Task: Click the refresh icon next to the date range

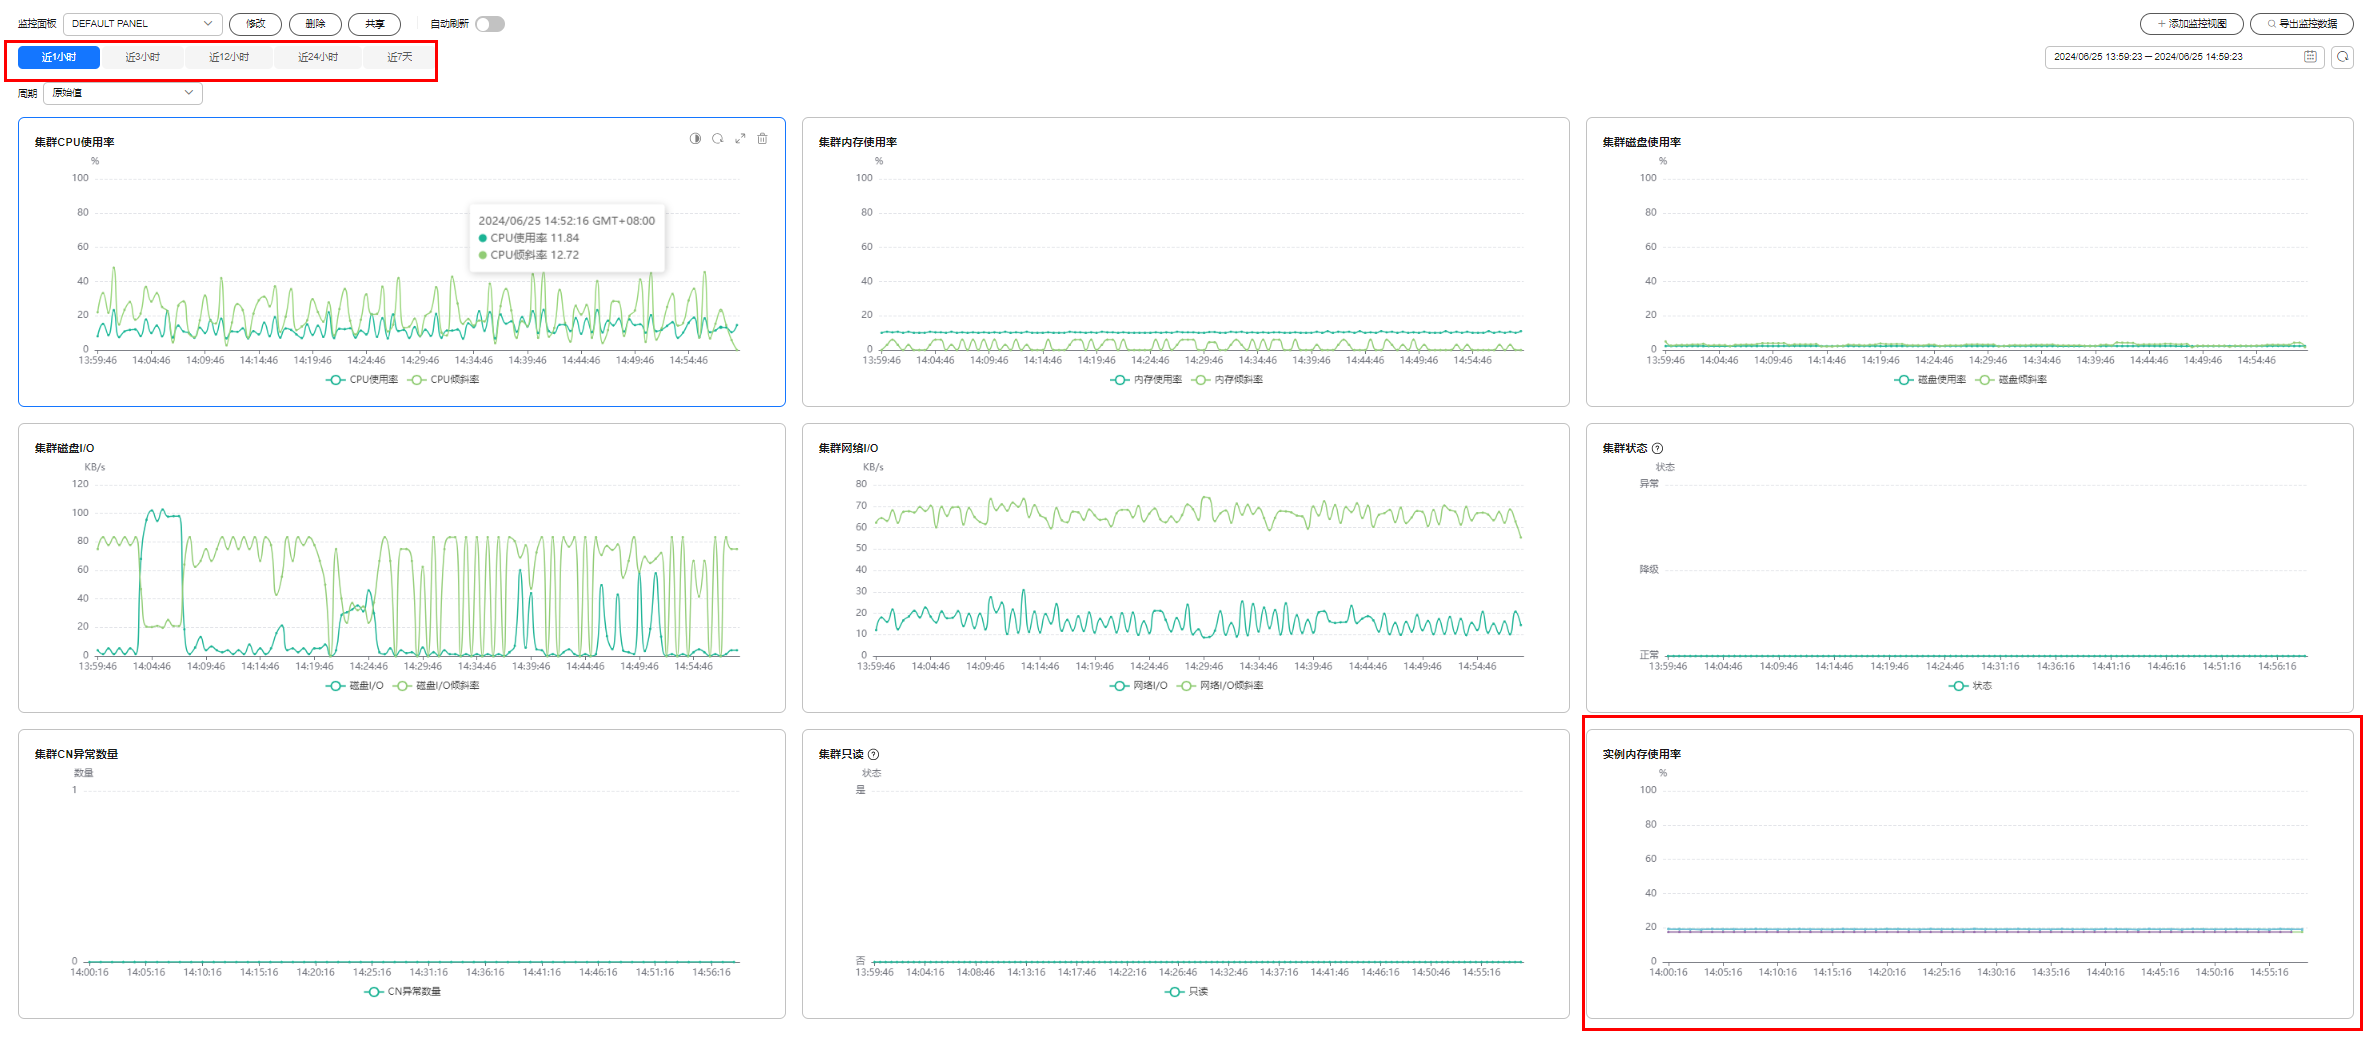Action: click(x=2342, y=57)
